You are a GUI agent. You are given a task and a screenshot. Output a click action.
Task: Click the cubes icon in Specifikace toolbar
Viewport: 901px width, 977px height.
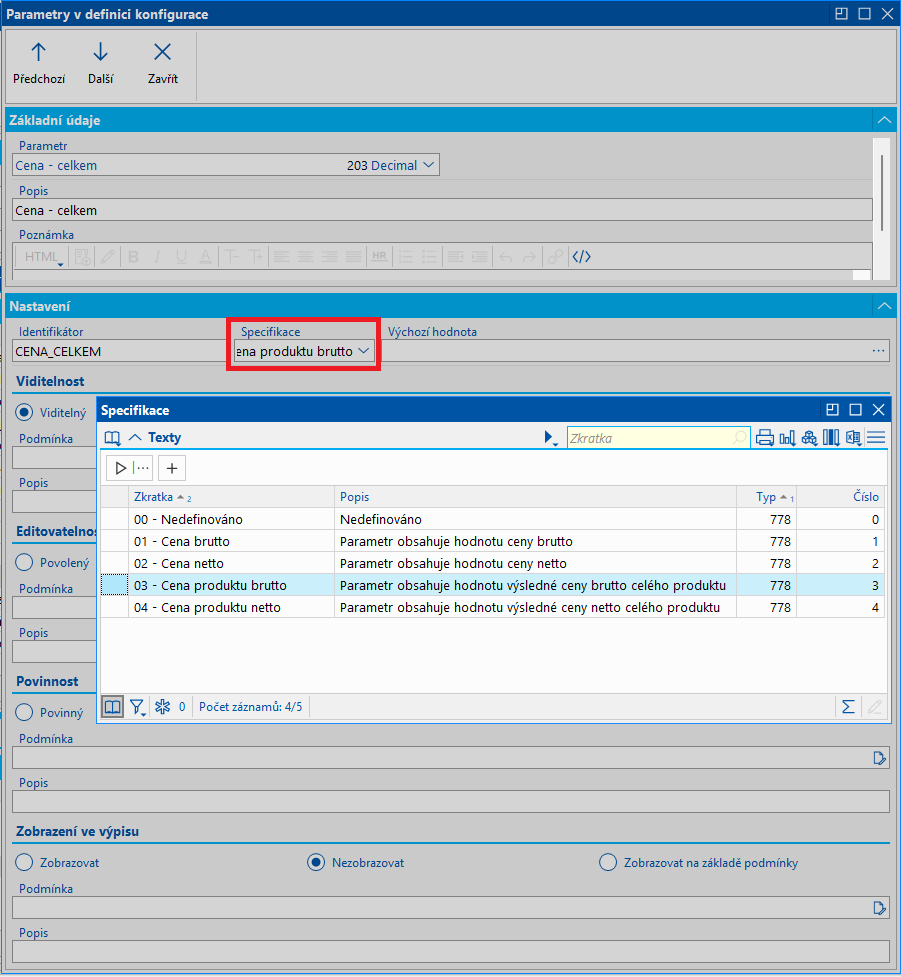tap(809, 438)
